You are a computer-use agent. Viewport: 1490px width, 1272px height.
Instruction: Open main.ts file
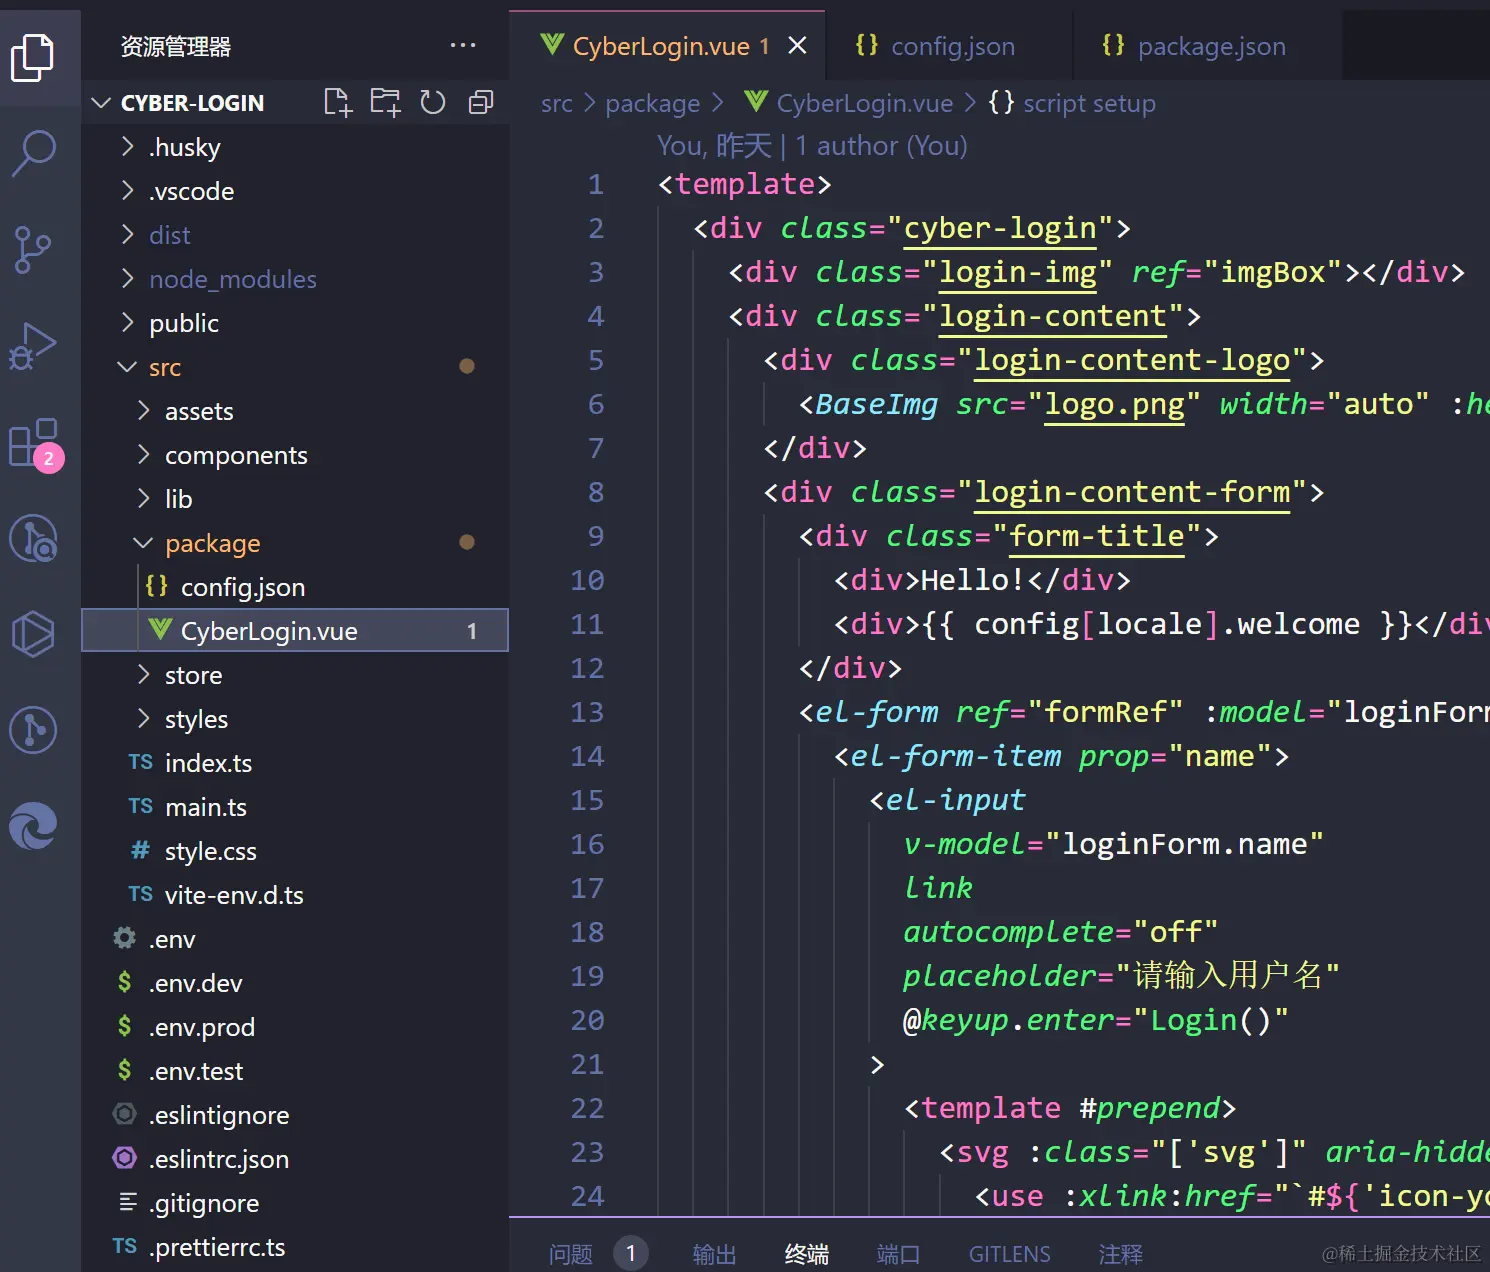point(295,807)
